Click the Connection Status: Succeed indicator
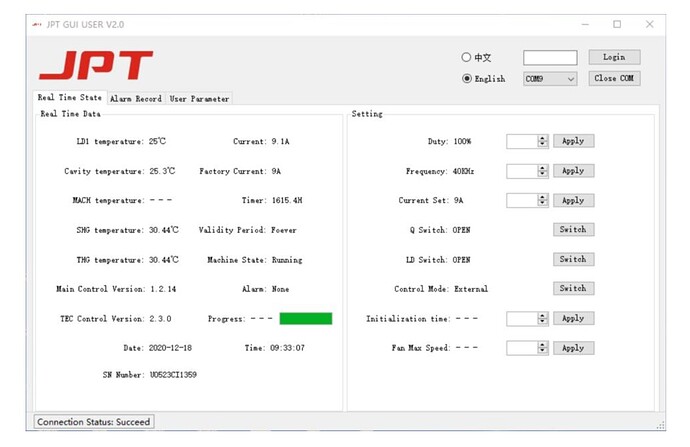 pos(94,422)
